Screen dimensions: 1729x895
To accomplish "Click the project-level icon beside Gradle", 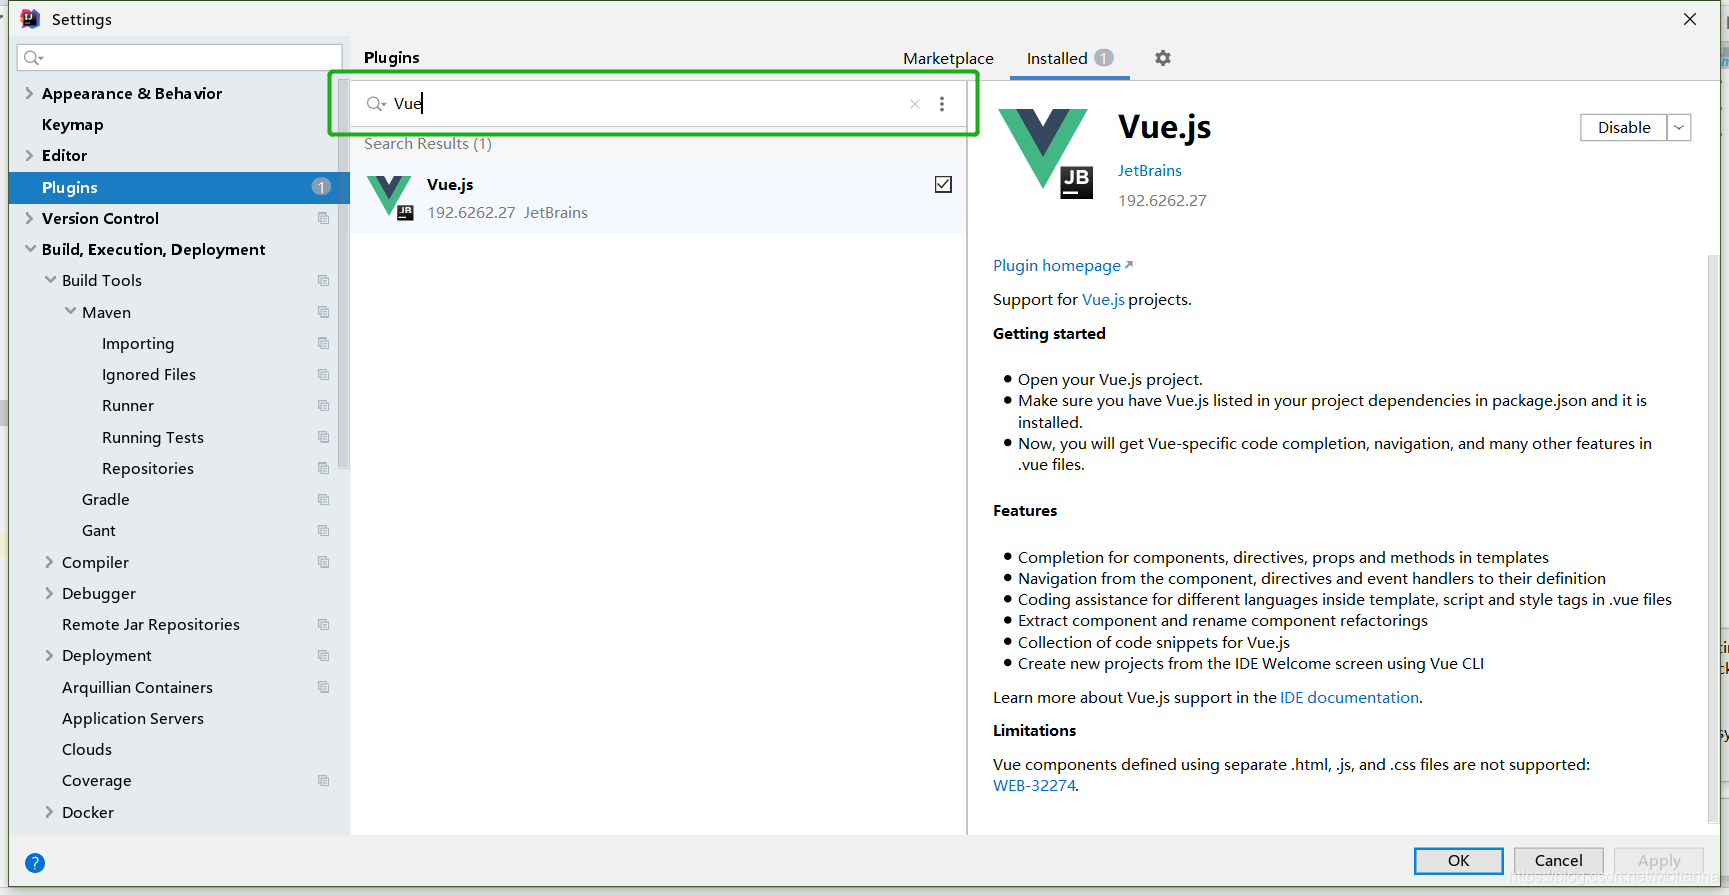I will (x=323, y=499).
